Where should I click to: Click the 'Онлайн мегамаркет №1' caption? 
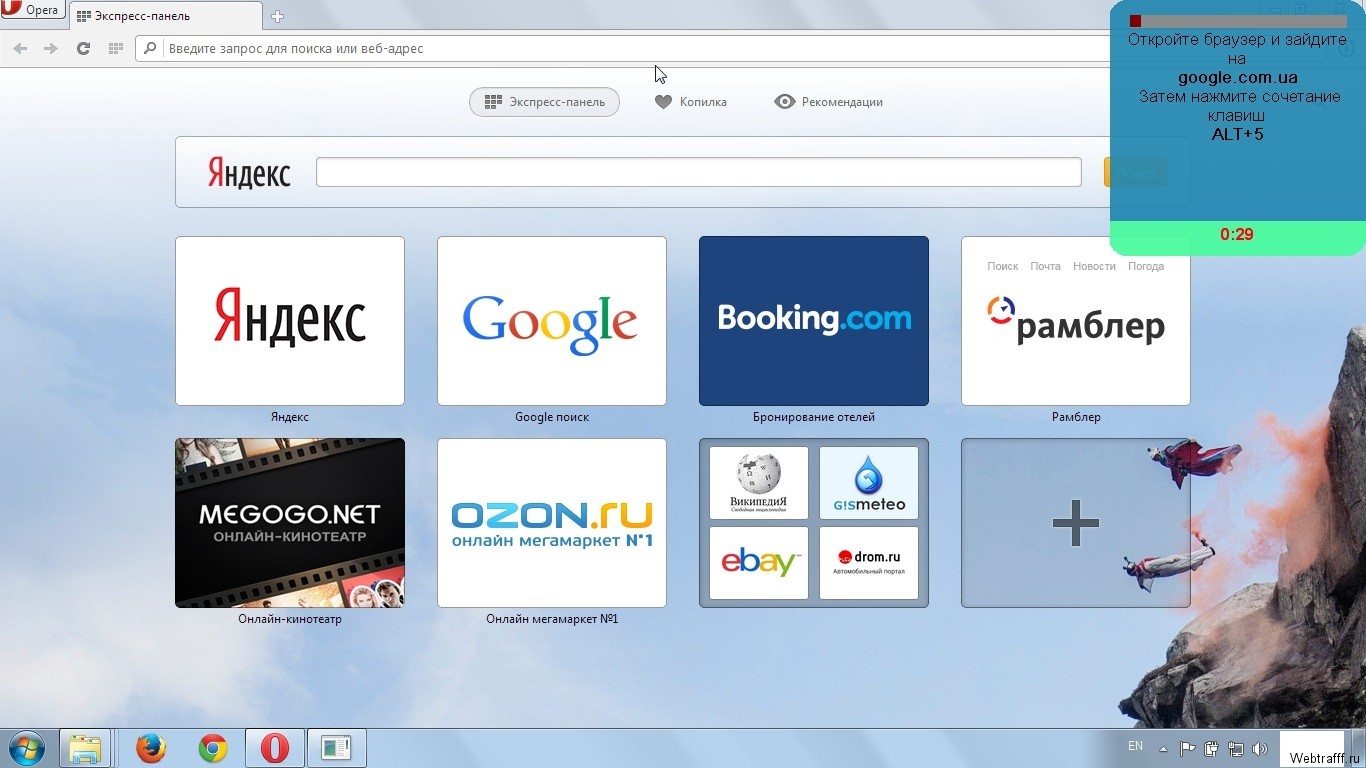click(x=552, y=619)
